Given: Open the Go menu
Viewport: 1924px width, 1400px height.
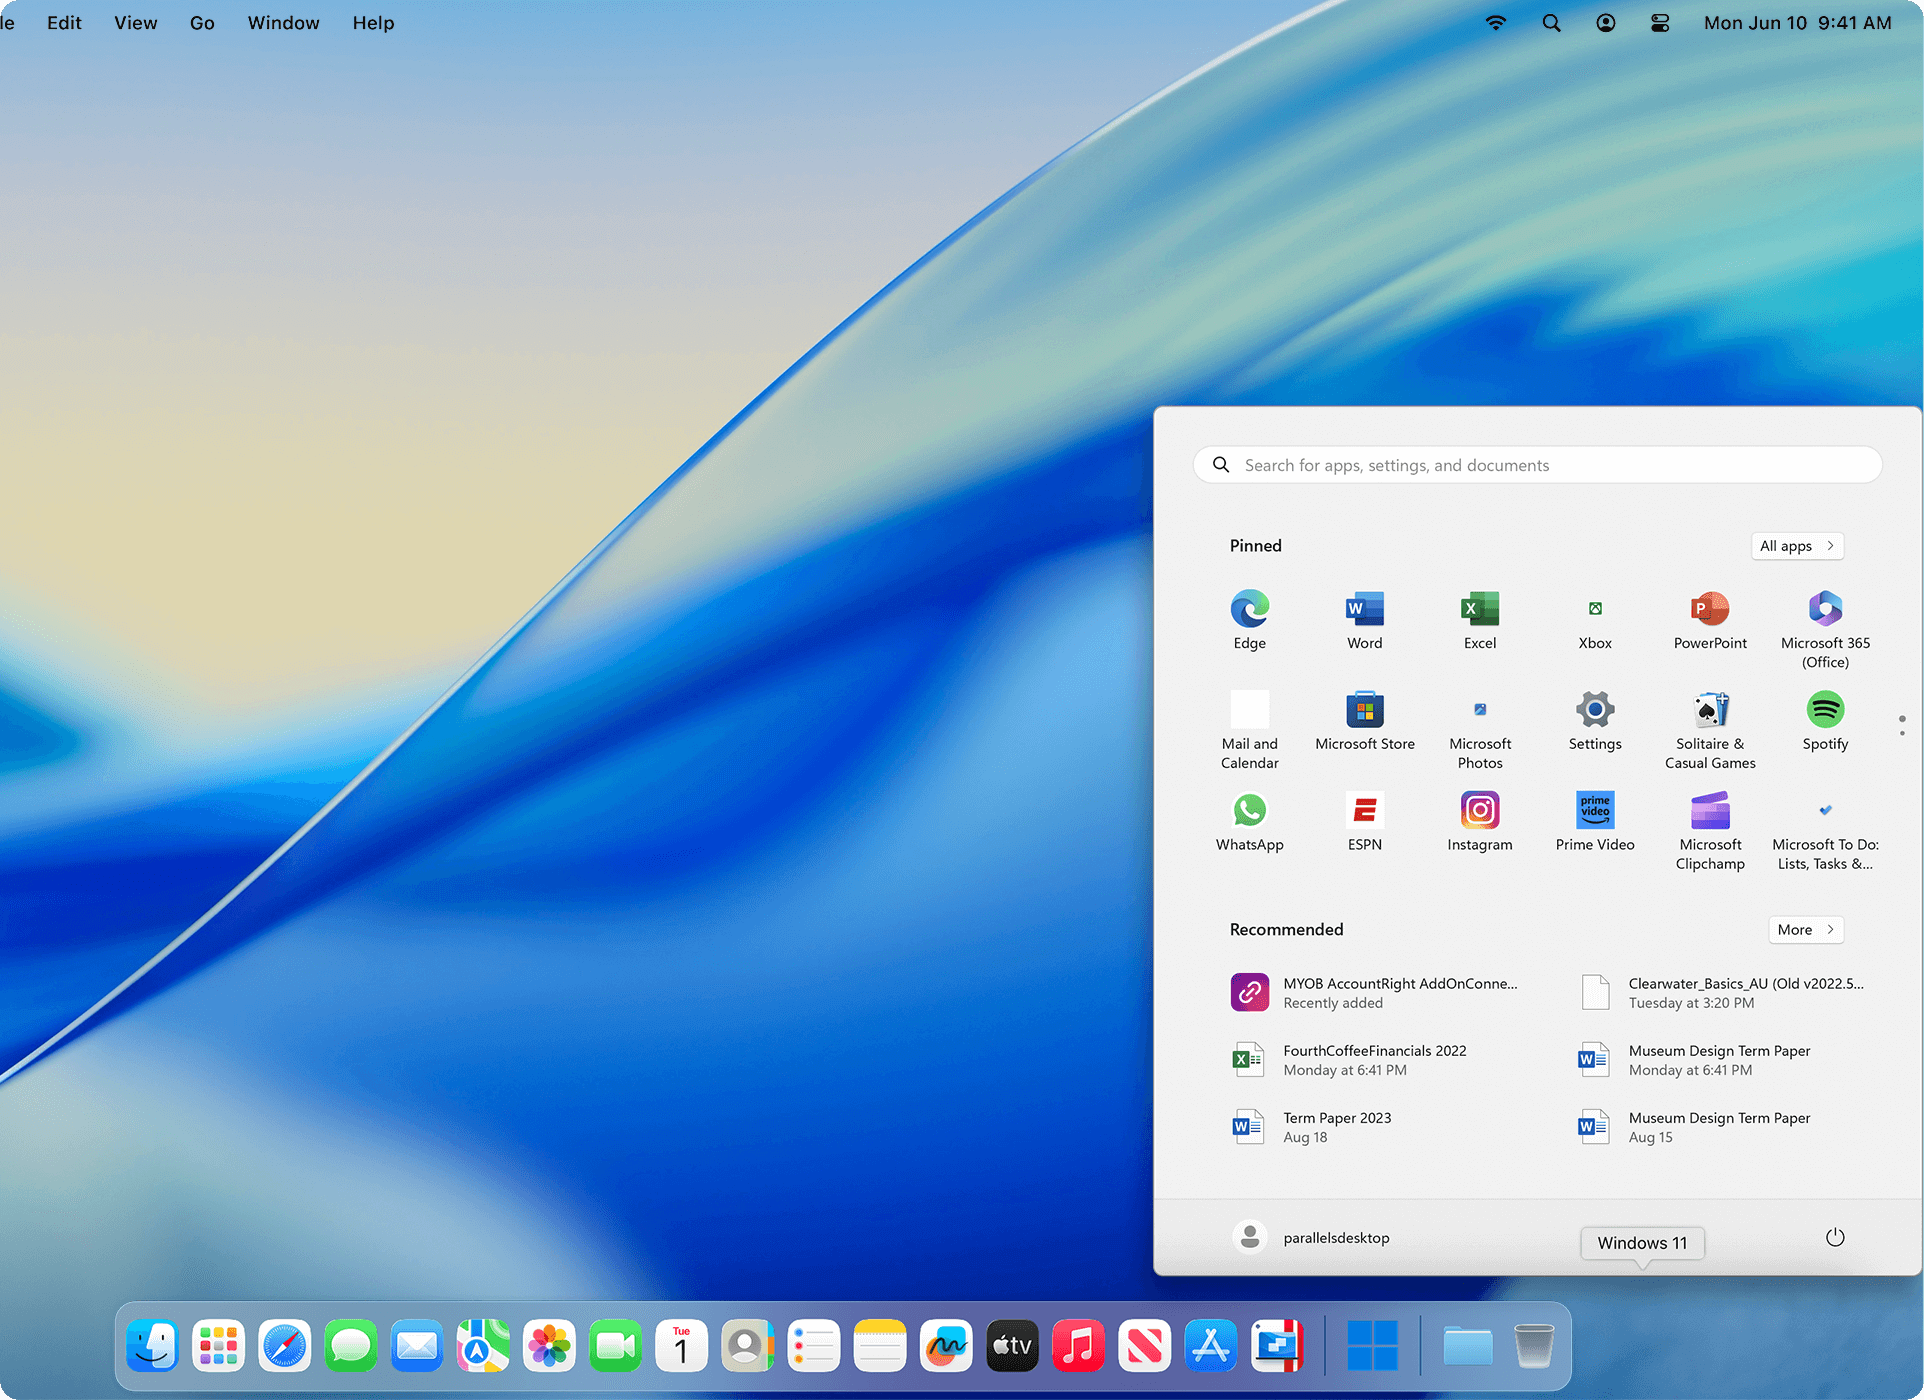Looking at the screenshot, I should tap(202, 23).
